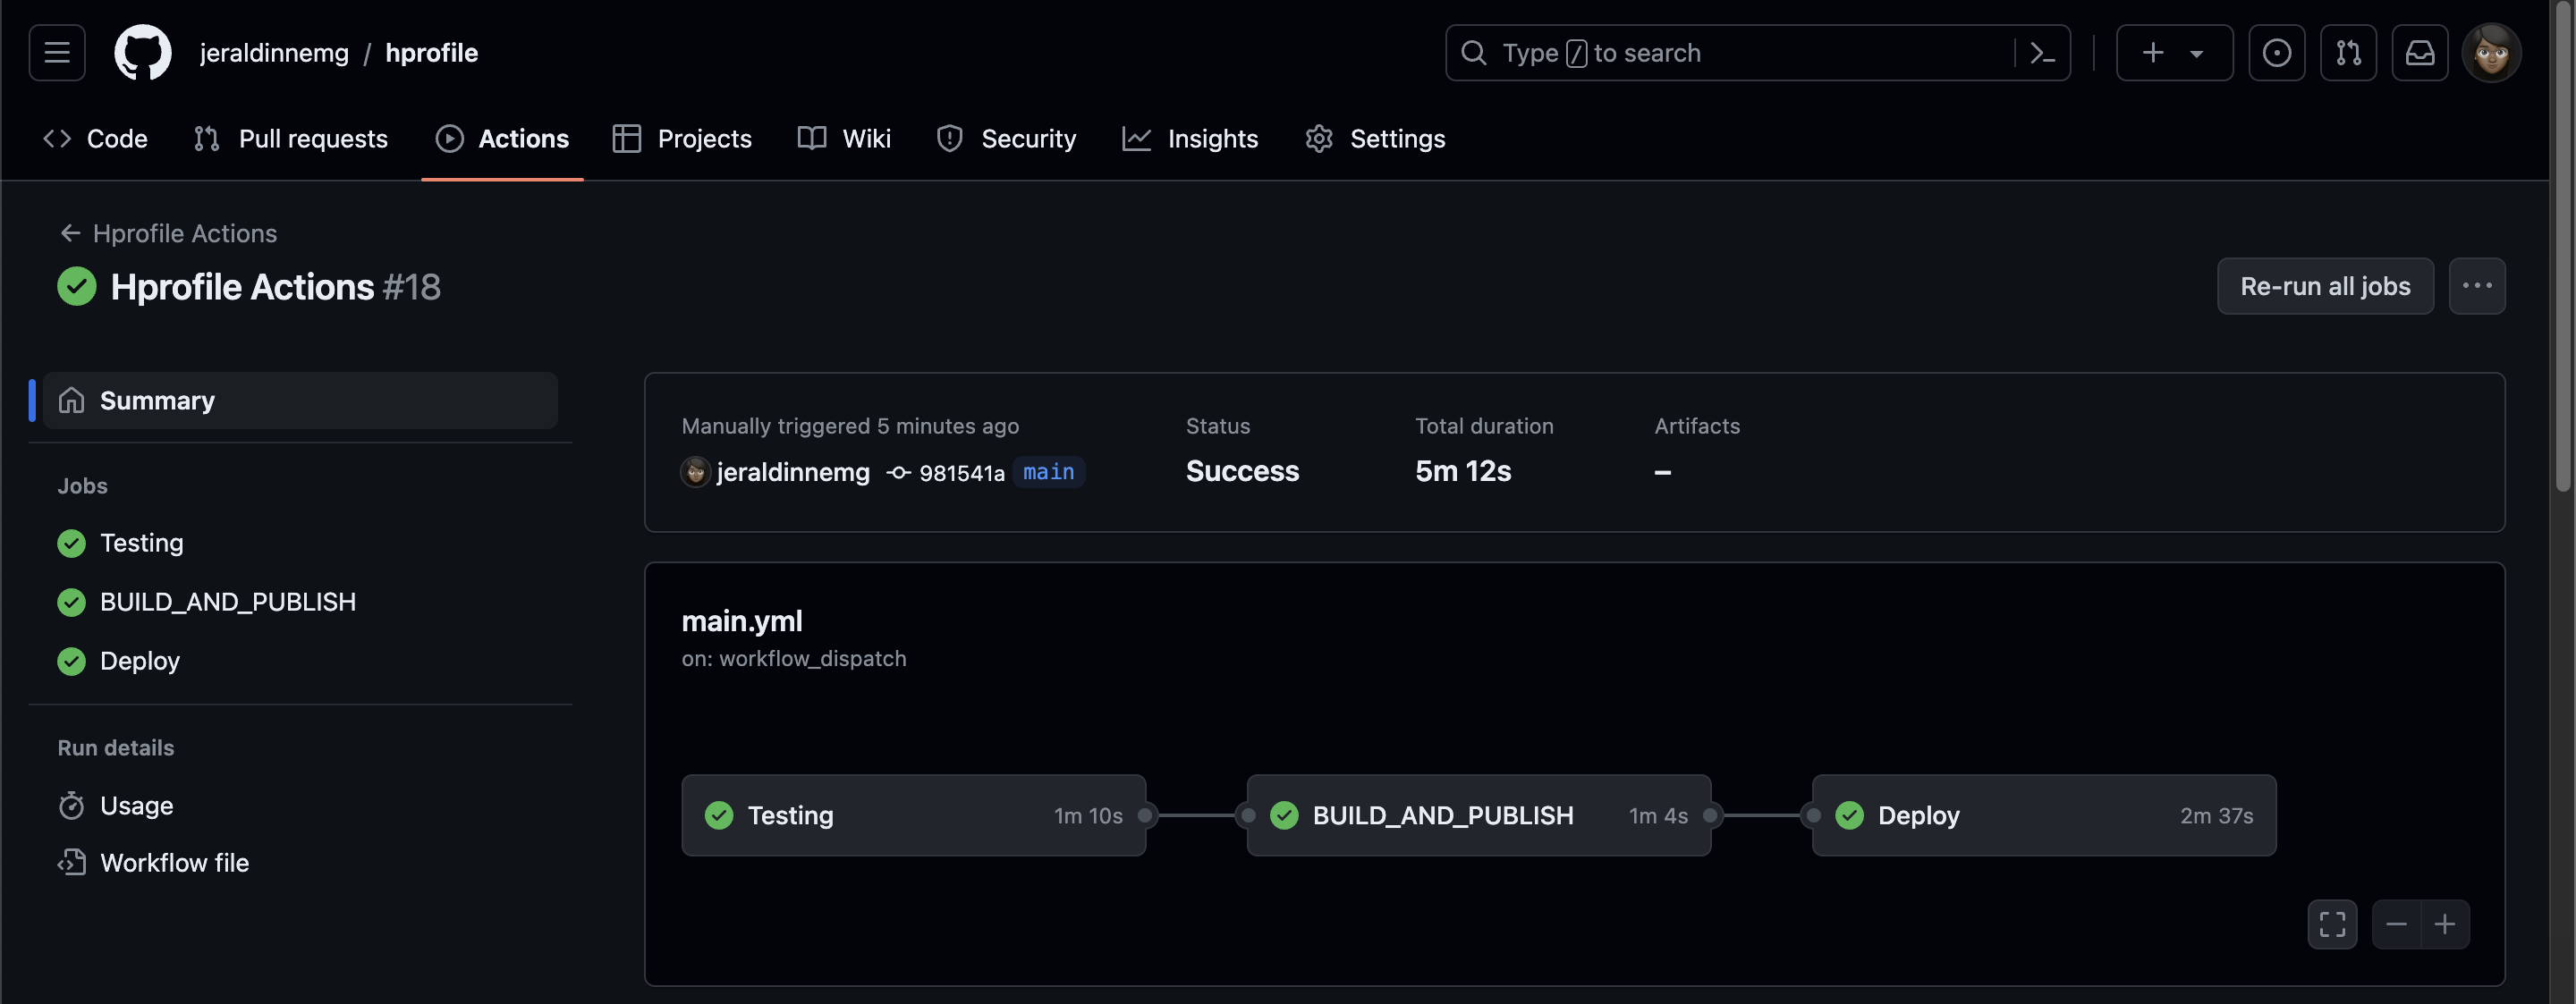Expand the create new plus dropdown
This screenshot has height=1004, width=2576.
[2174, 53]
